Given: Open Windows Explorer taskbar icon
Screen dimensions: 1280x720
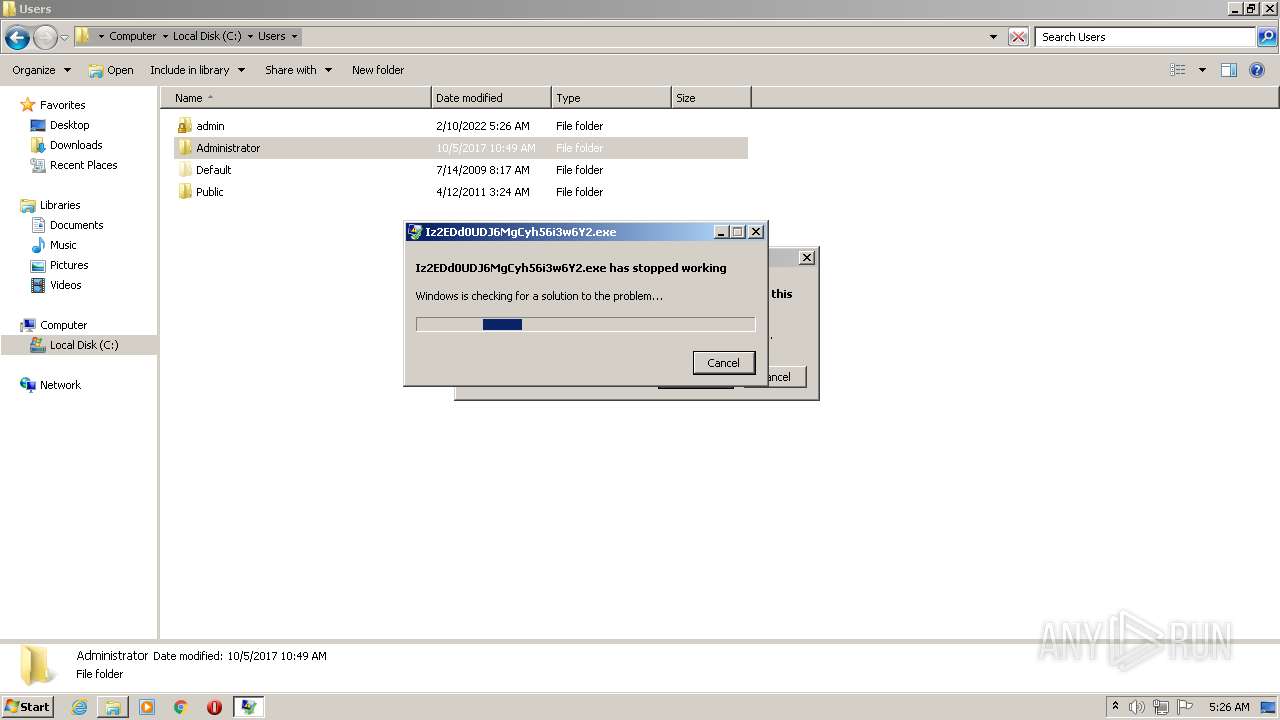Looking at the screenshot, I should (113, 707).
